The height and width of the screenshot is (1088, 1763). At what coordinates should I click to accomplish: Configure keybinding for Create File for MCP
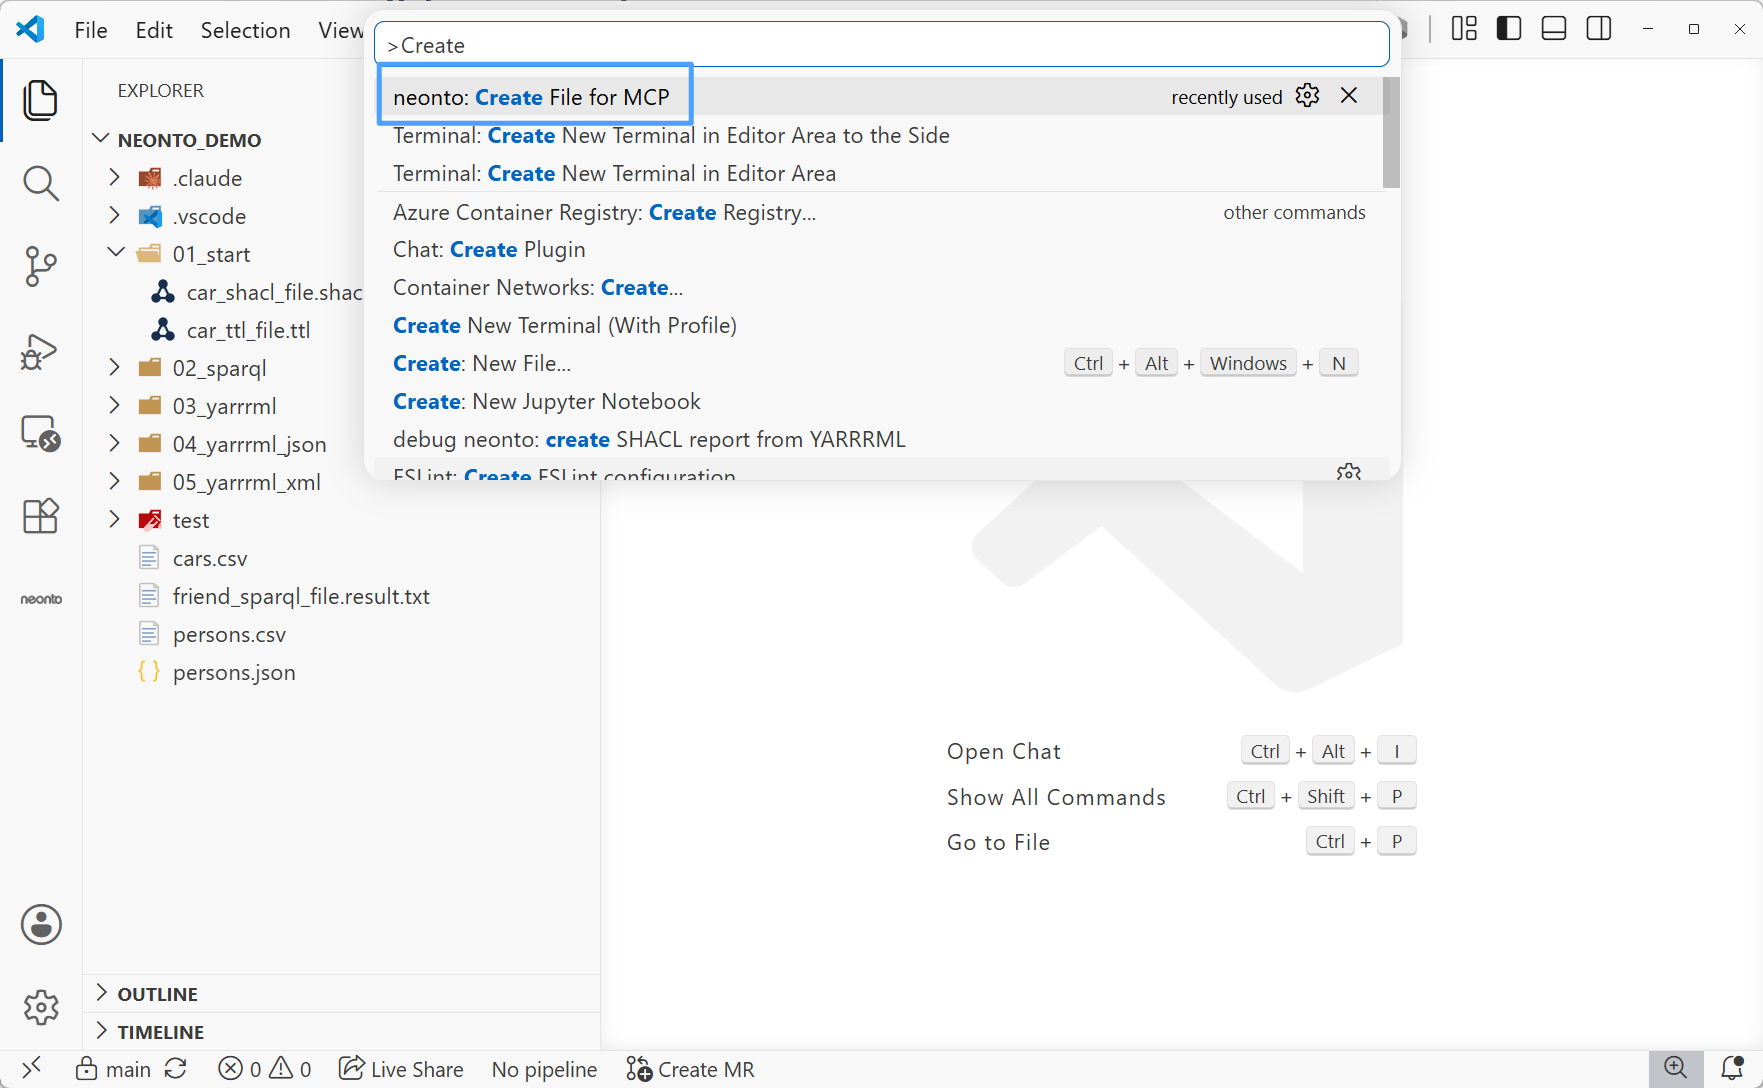coord(1307,96)
